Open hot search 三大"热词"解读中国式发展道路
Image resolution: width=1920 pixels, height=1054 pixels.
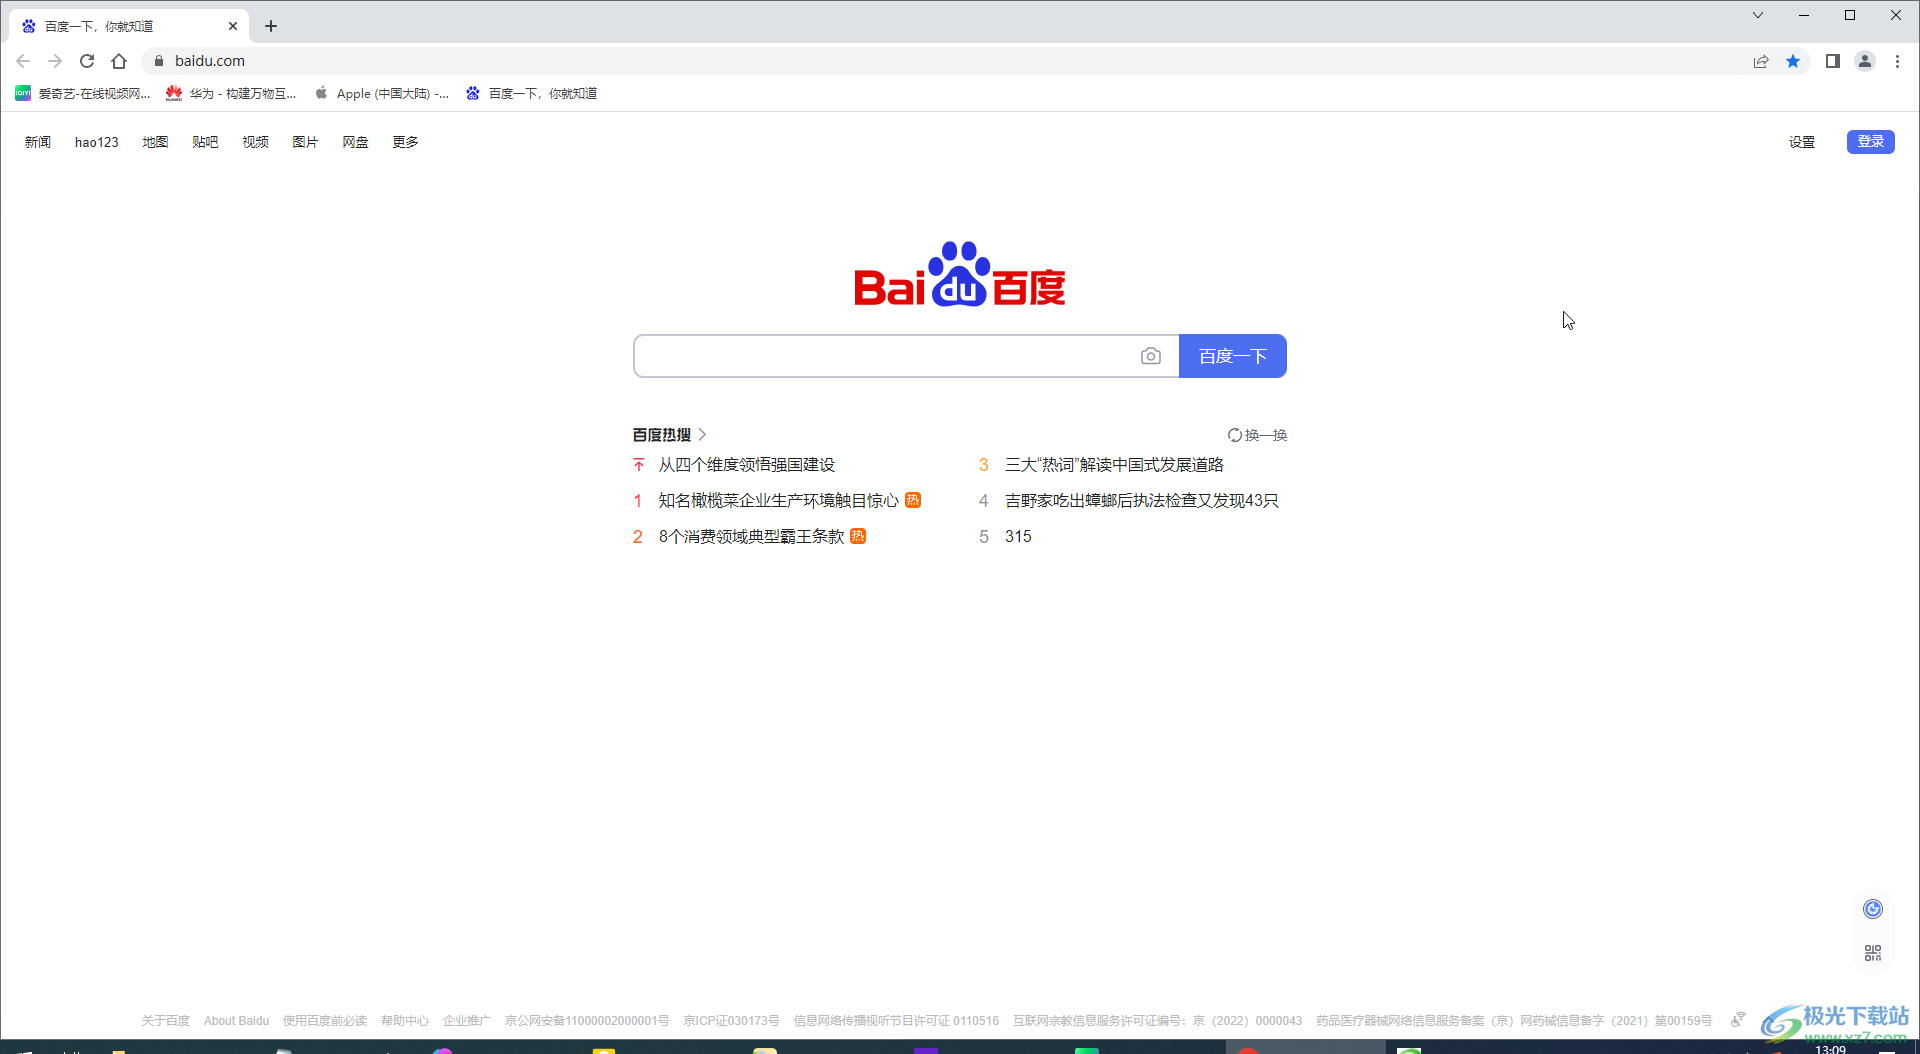pyautogui.click(x=1114, y=465)
